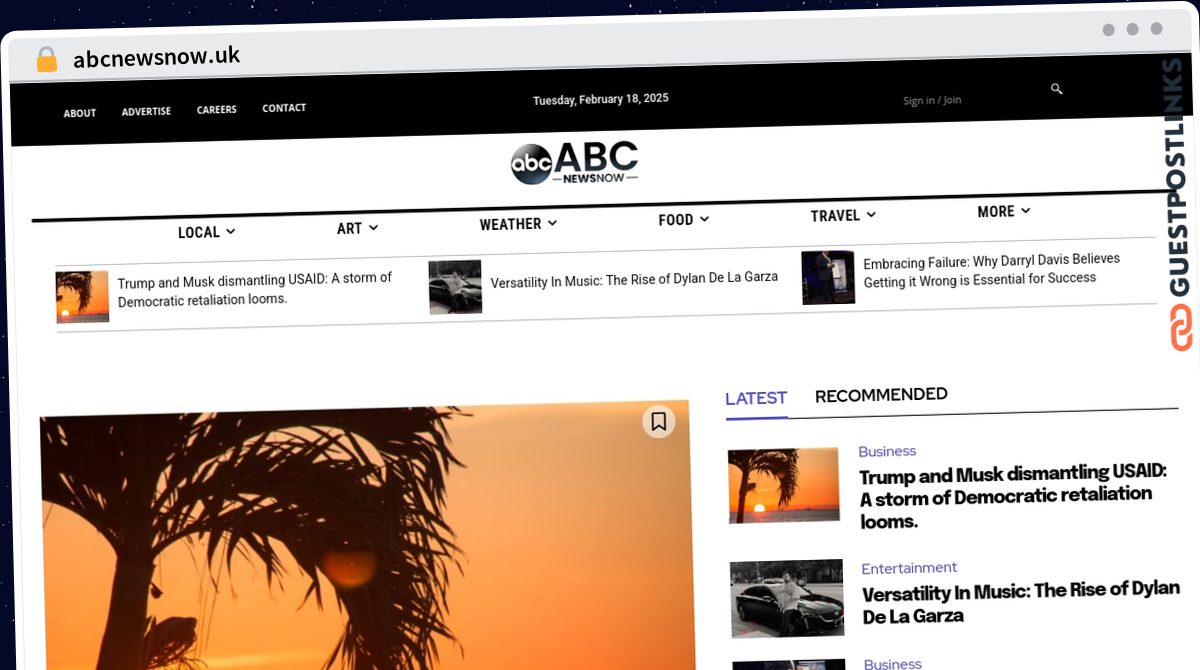Open the MORE dropdown menu
Screen dimensions: 1200x670
pos(1002,211)
